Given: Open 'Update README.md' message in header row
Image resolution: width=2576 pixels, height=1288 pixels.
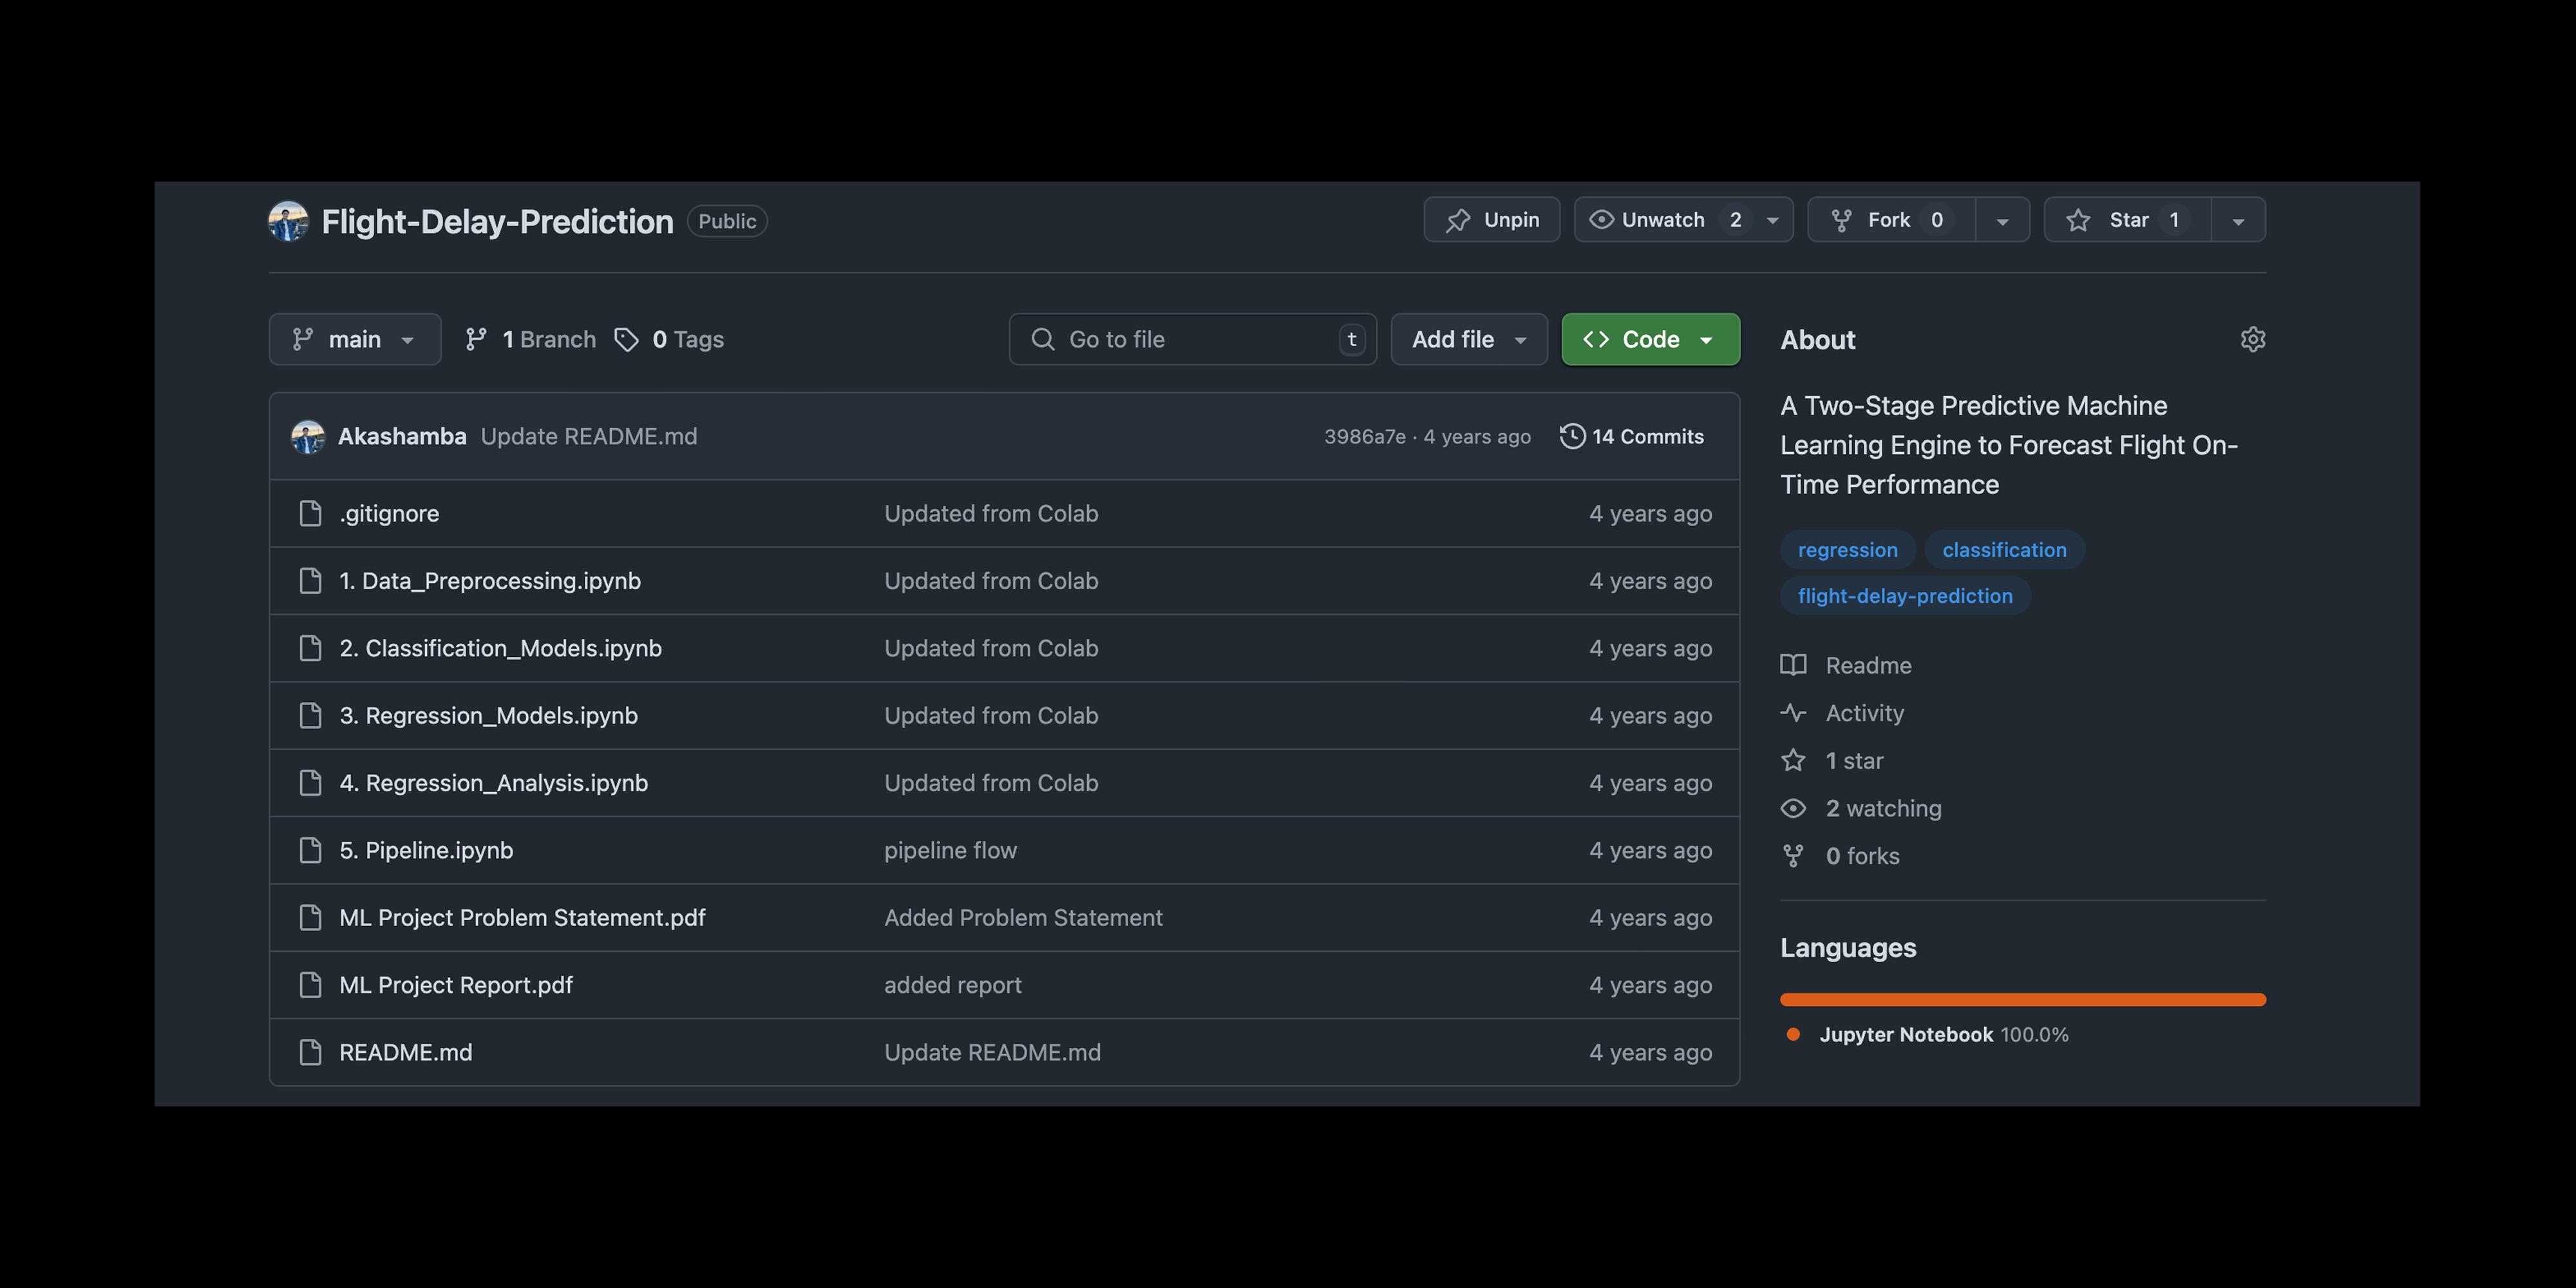Looking at the screenshot, I should coord(589,436).
